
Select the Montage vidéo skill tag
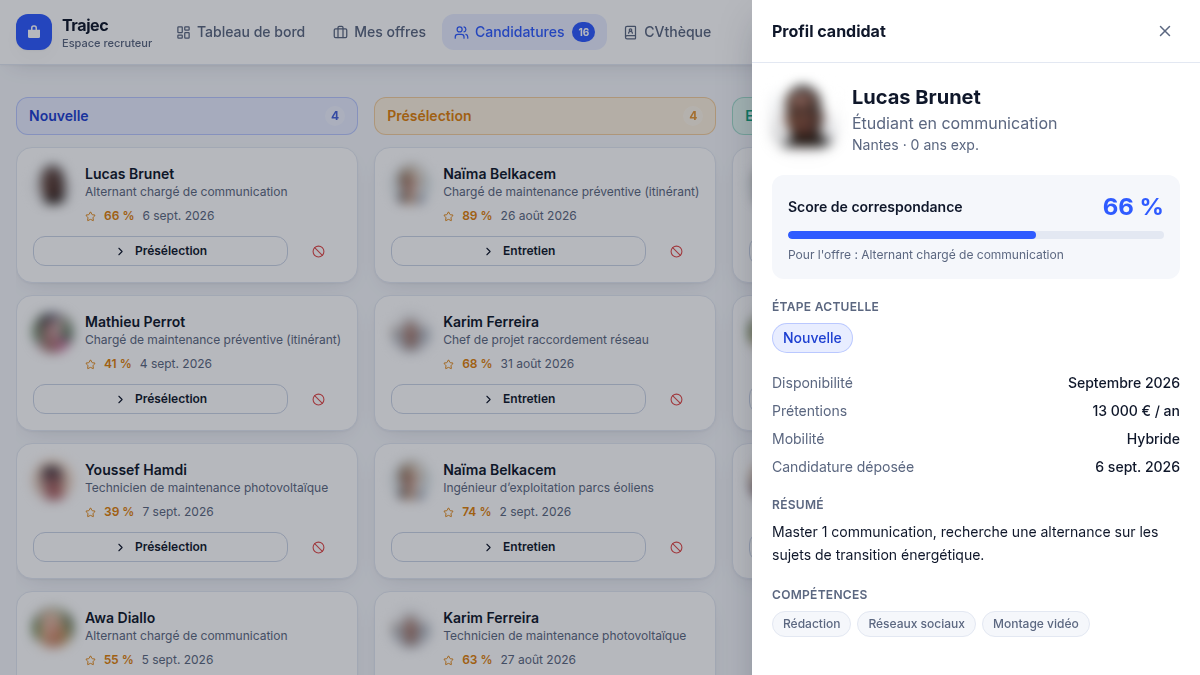click(1036, 624)
